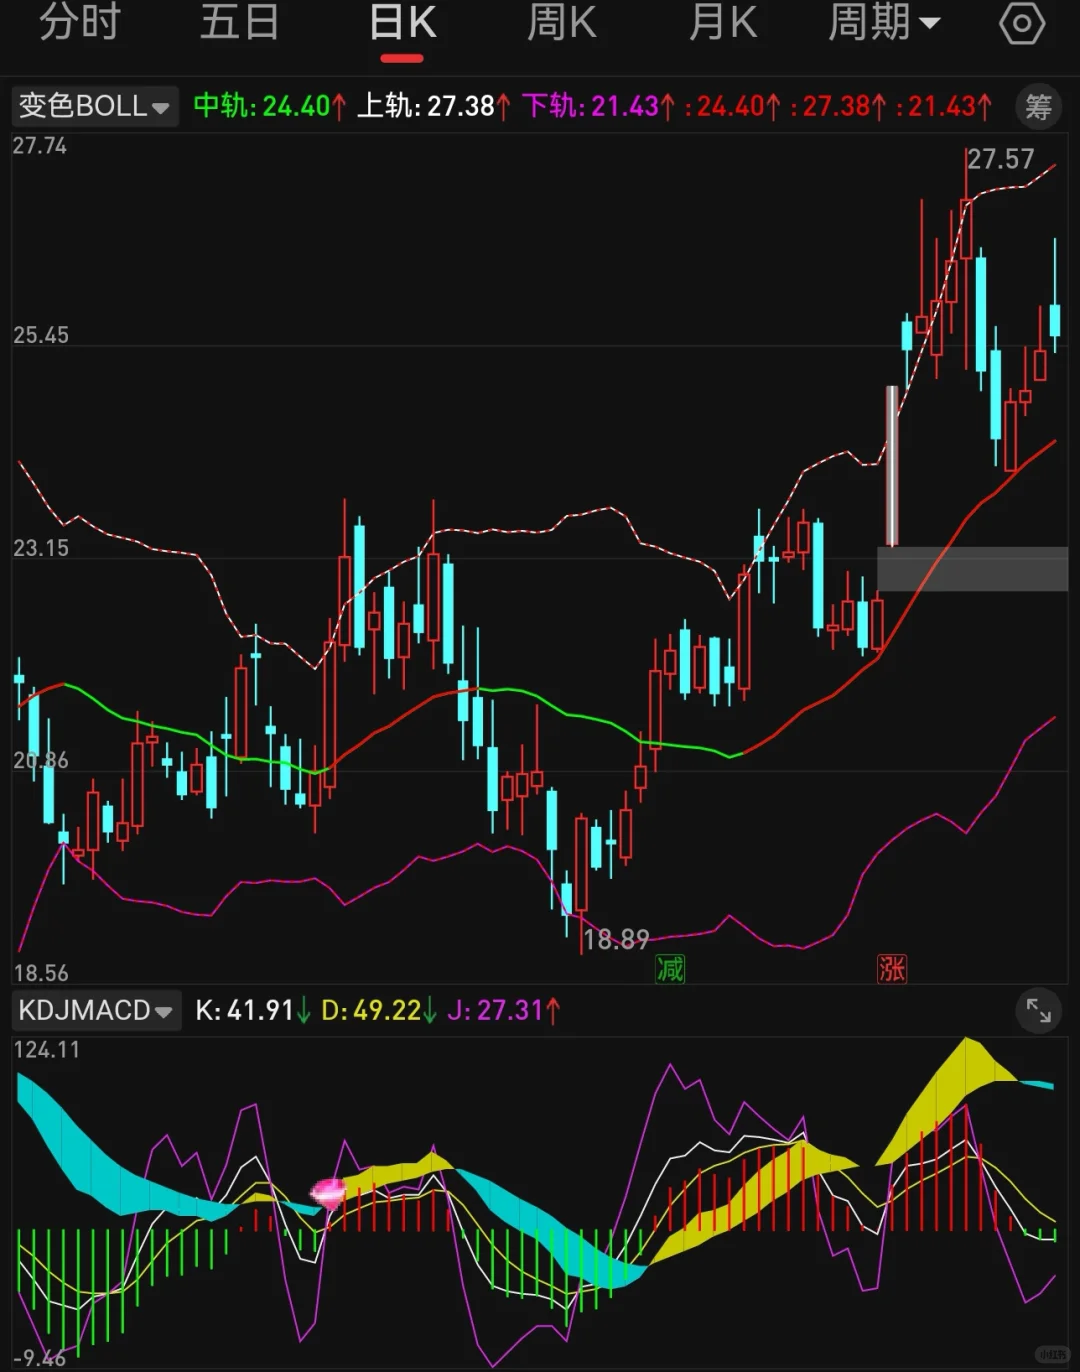The width and height of the screenshot is (1080, 1372).
Task: Tap the 筹 chip distribution button
Action: click(1038, 106)
